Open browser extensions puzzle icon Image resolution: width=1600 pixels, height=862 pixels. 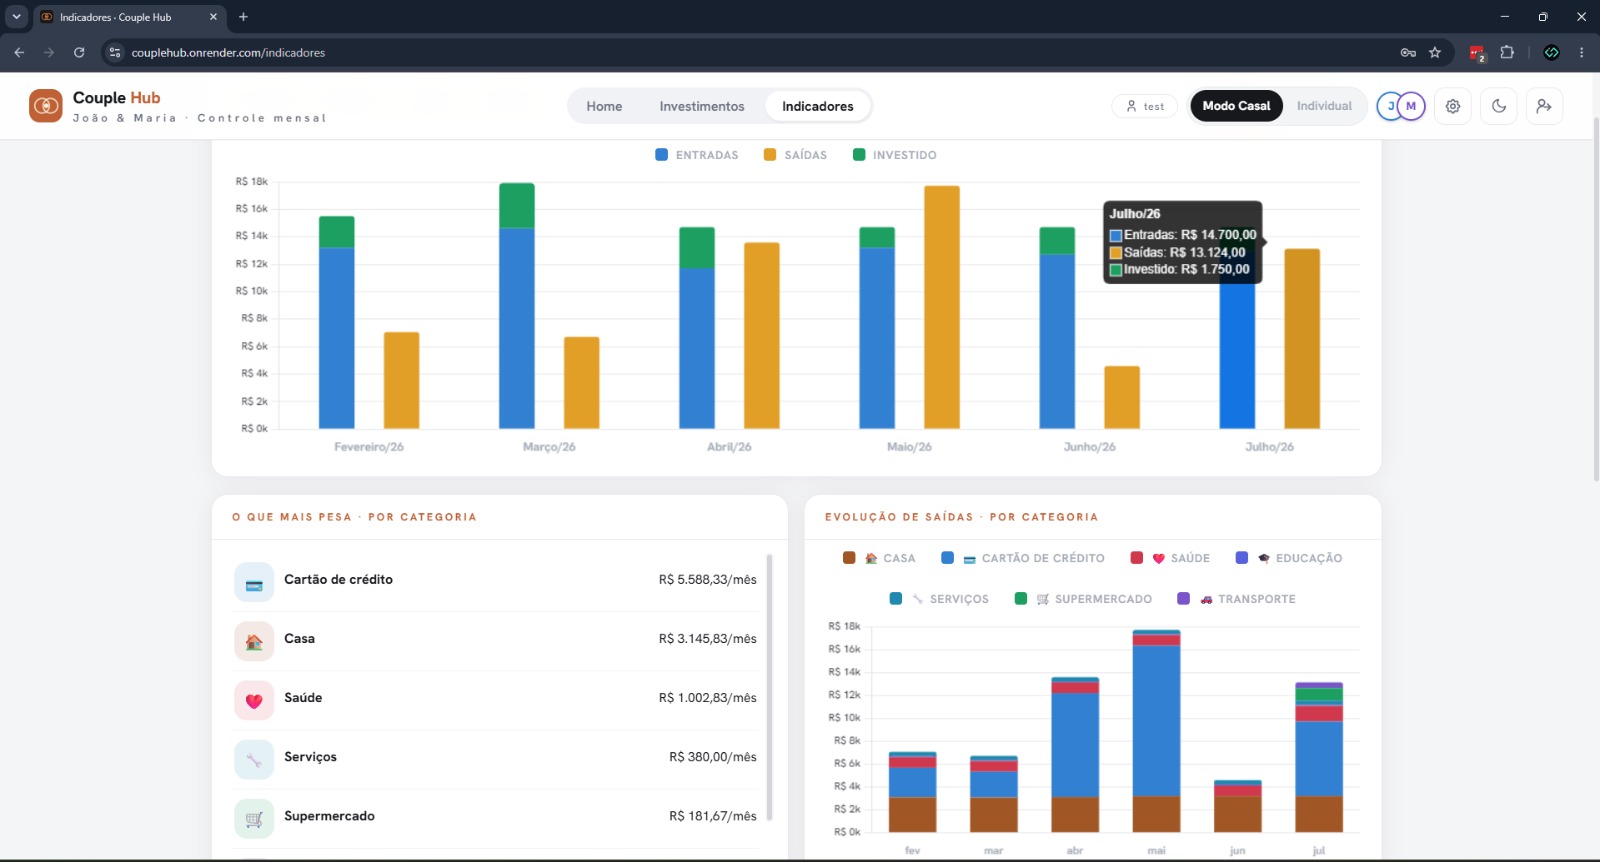coord(1507,52)
